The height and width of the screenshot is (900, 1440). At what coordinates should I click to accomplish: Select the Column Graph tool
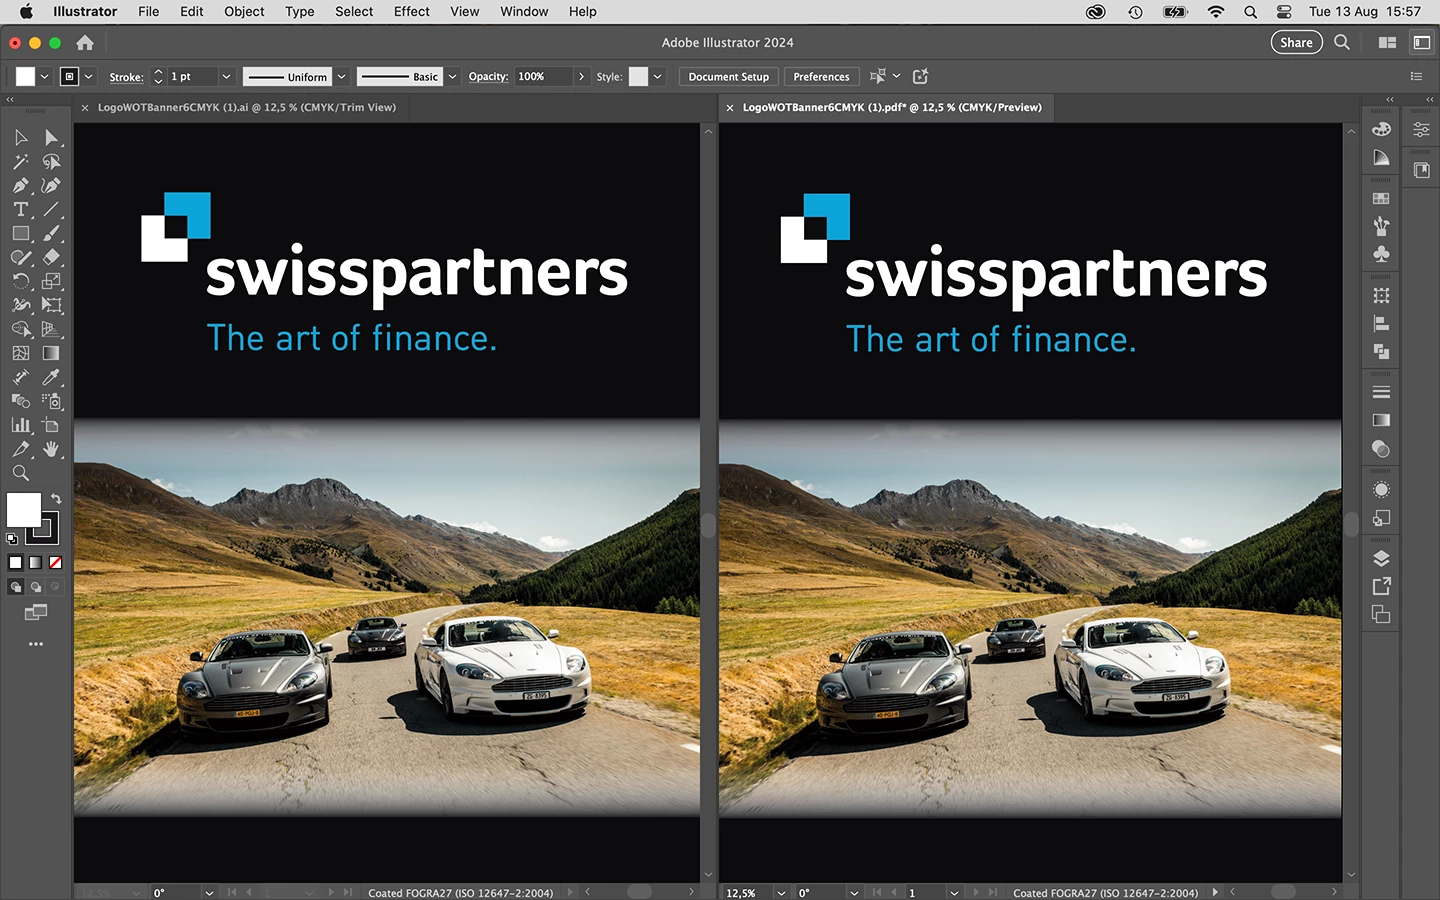21,425
